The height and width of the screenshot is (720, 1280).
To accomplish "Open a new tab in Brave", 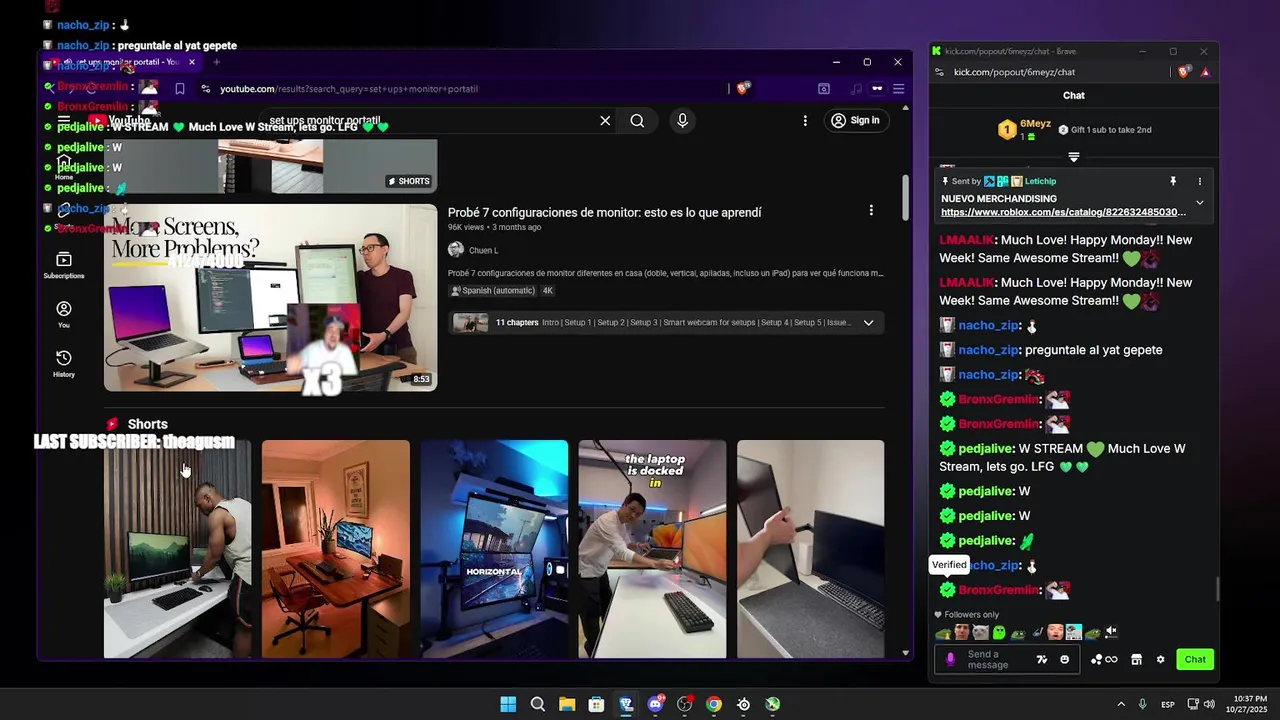I will pyautogui.click(x=216, y=62).
